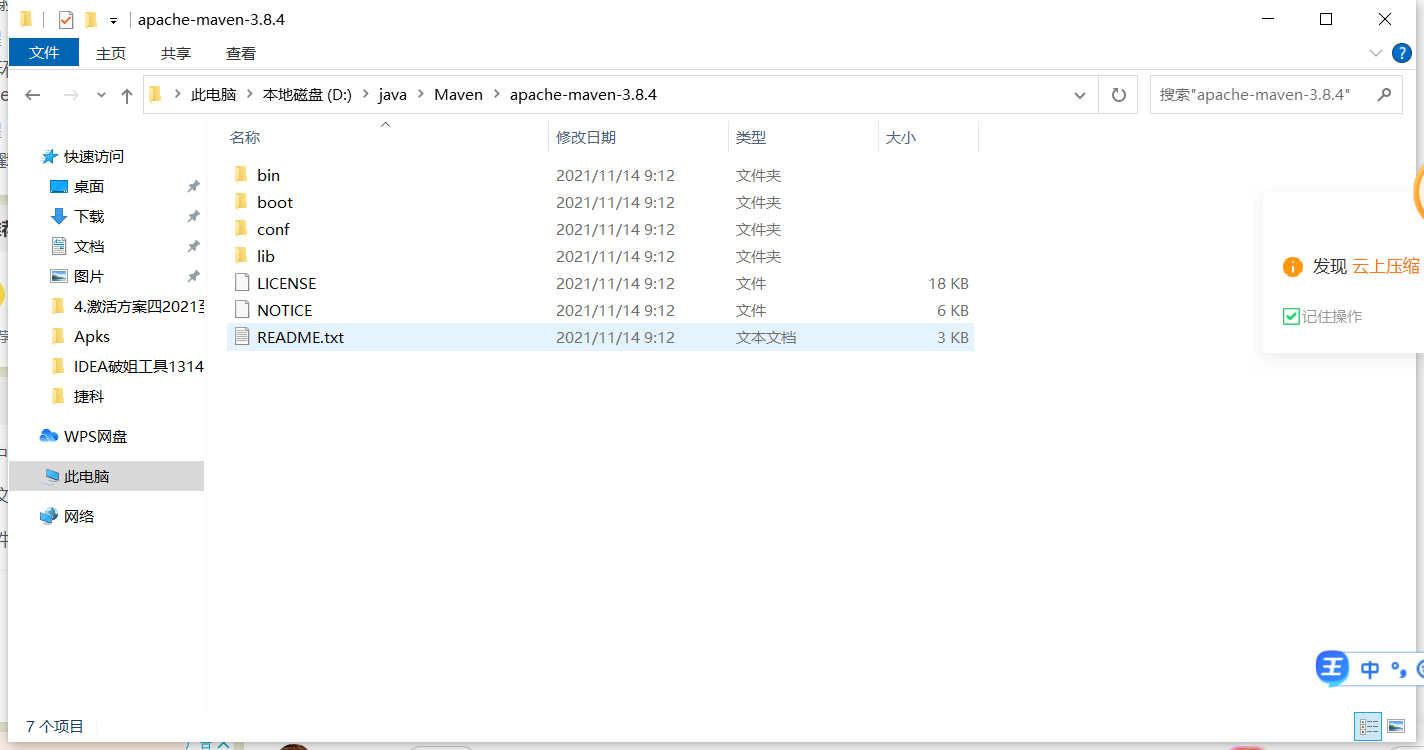Screen dimensions: 1424x750
Task: Click the properties checkmark quick access icon
Action: 66,20
